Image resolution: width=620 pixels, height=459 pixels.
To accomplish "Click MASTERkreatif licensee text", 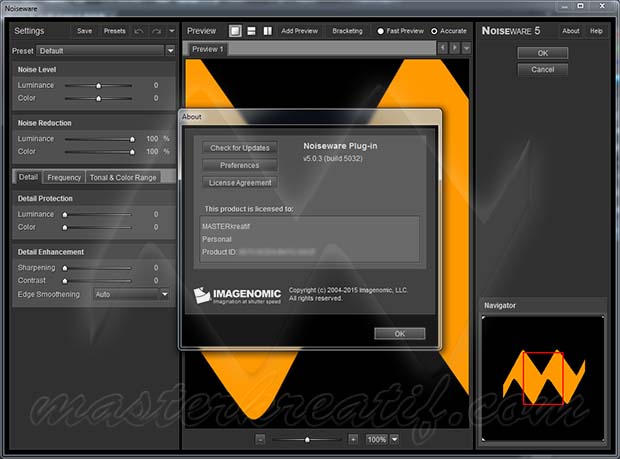I will click(x=226, y=227).
